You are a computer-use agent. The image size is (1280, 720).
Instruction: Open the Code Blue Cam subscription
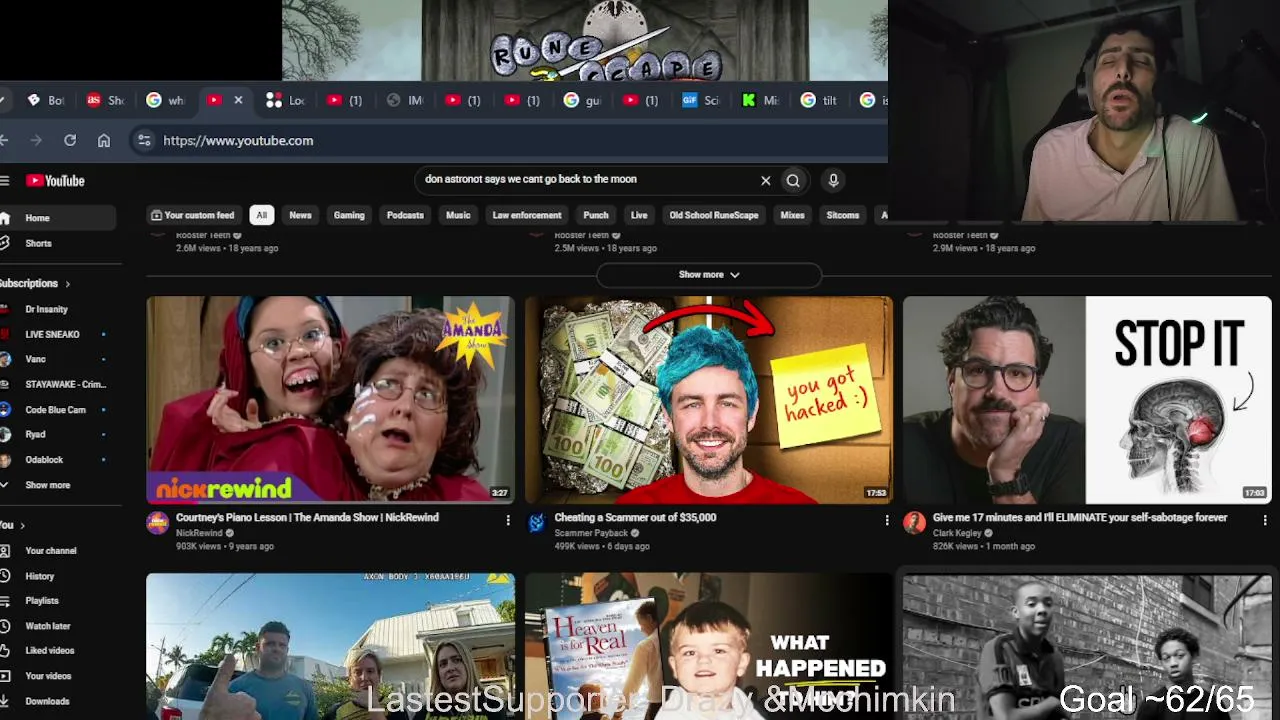(x=55, y=410)
